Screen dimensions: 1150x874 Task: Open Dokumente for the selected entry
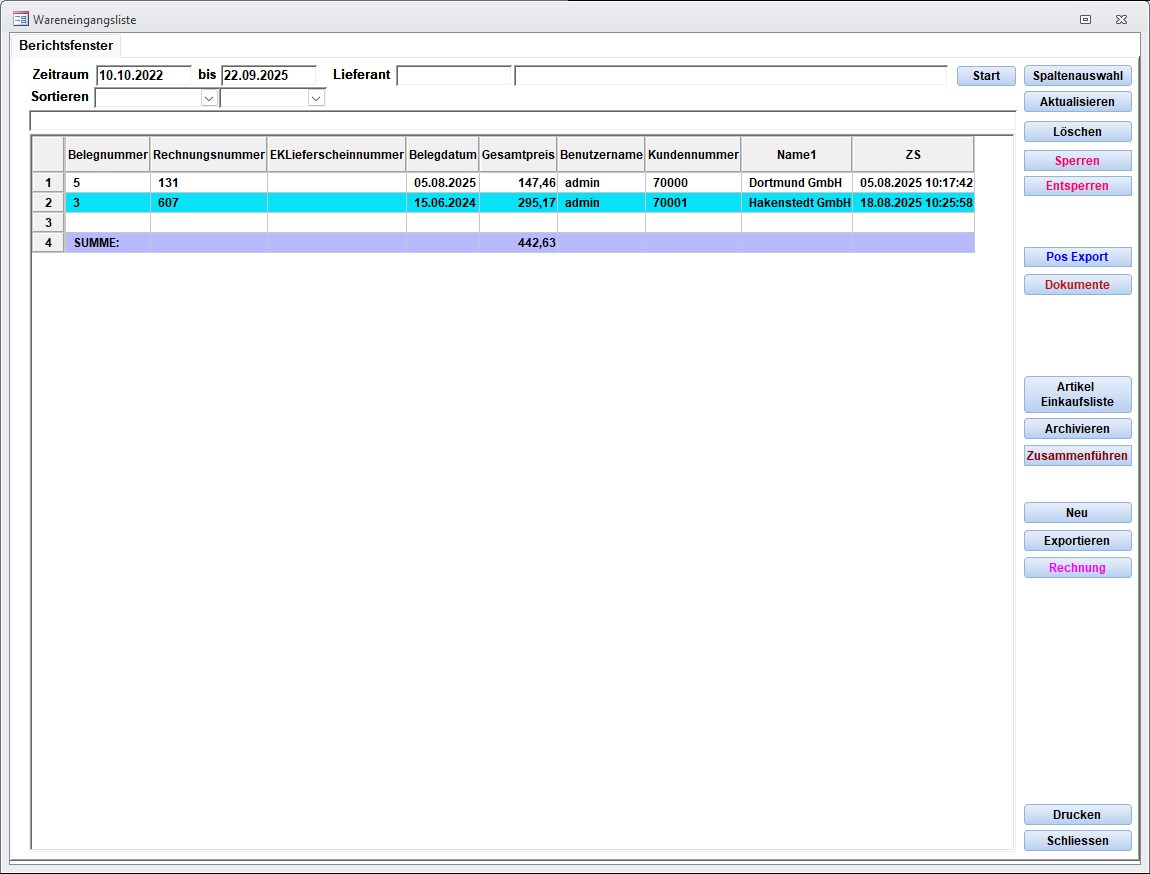click(x=1077, y=285)
